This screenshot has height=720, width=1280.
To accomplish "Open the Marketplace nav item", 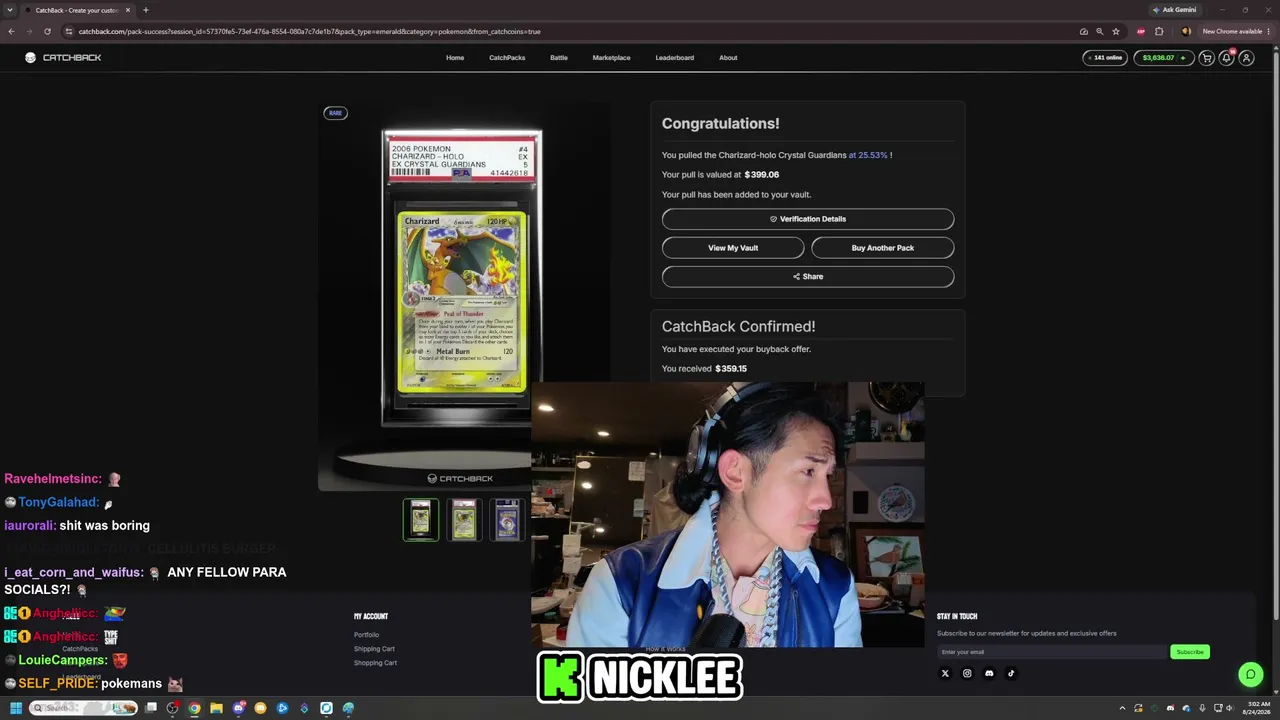I will point(611,58).
